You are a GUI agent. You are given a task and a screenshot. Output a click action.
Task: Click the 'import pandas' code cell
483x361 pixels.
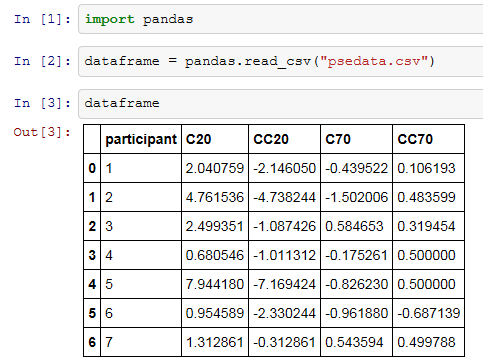coord(281,19)
